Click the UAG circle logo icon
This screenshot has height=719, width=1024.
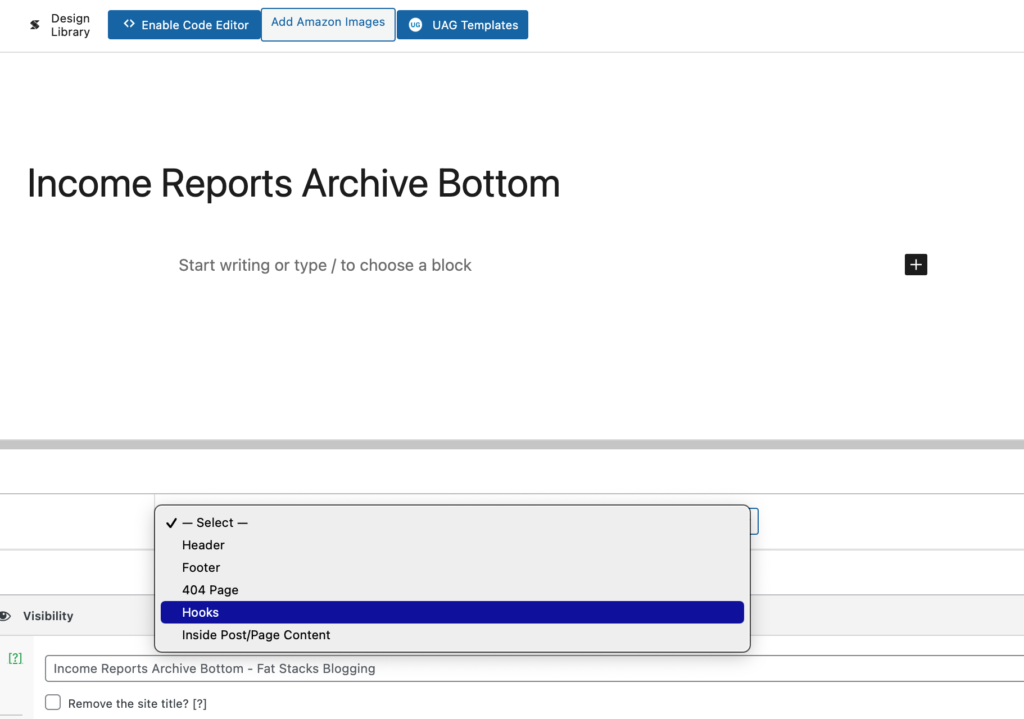[415, 25]
